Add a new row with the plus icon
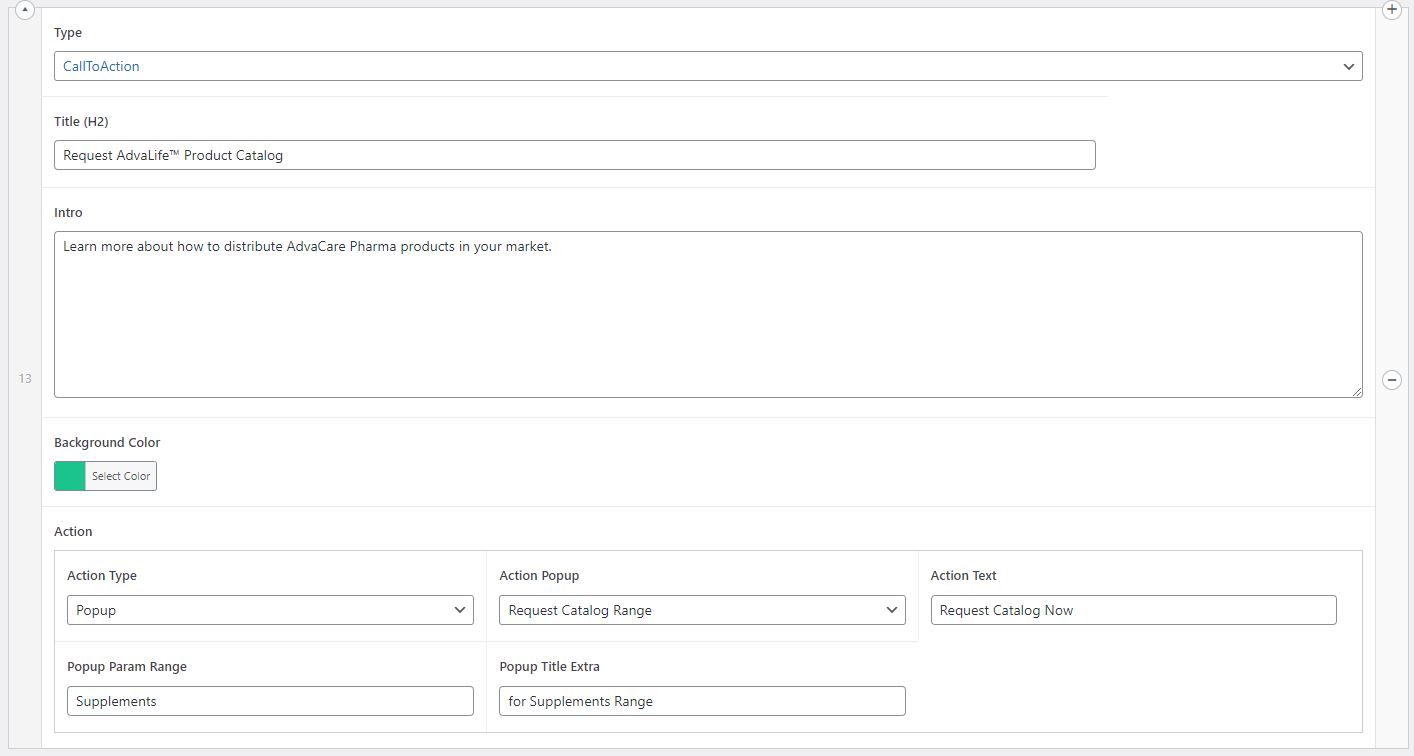This screenshot has height=756, width=1414. click(1391, 9)
